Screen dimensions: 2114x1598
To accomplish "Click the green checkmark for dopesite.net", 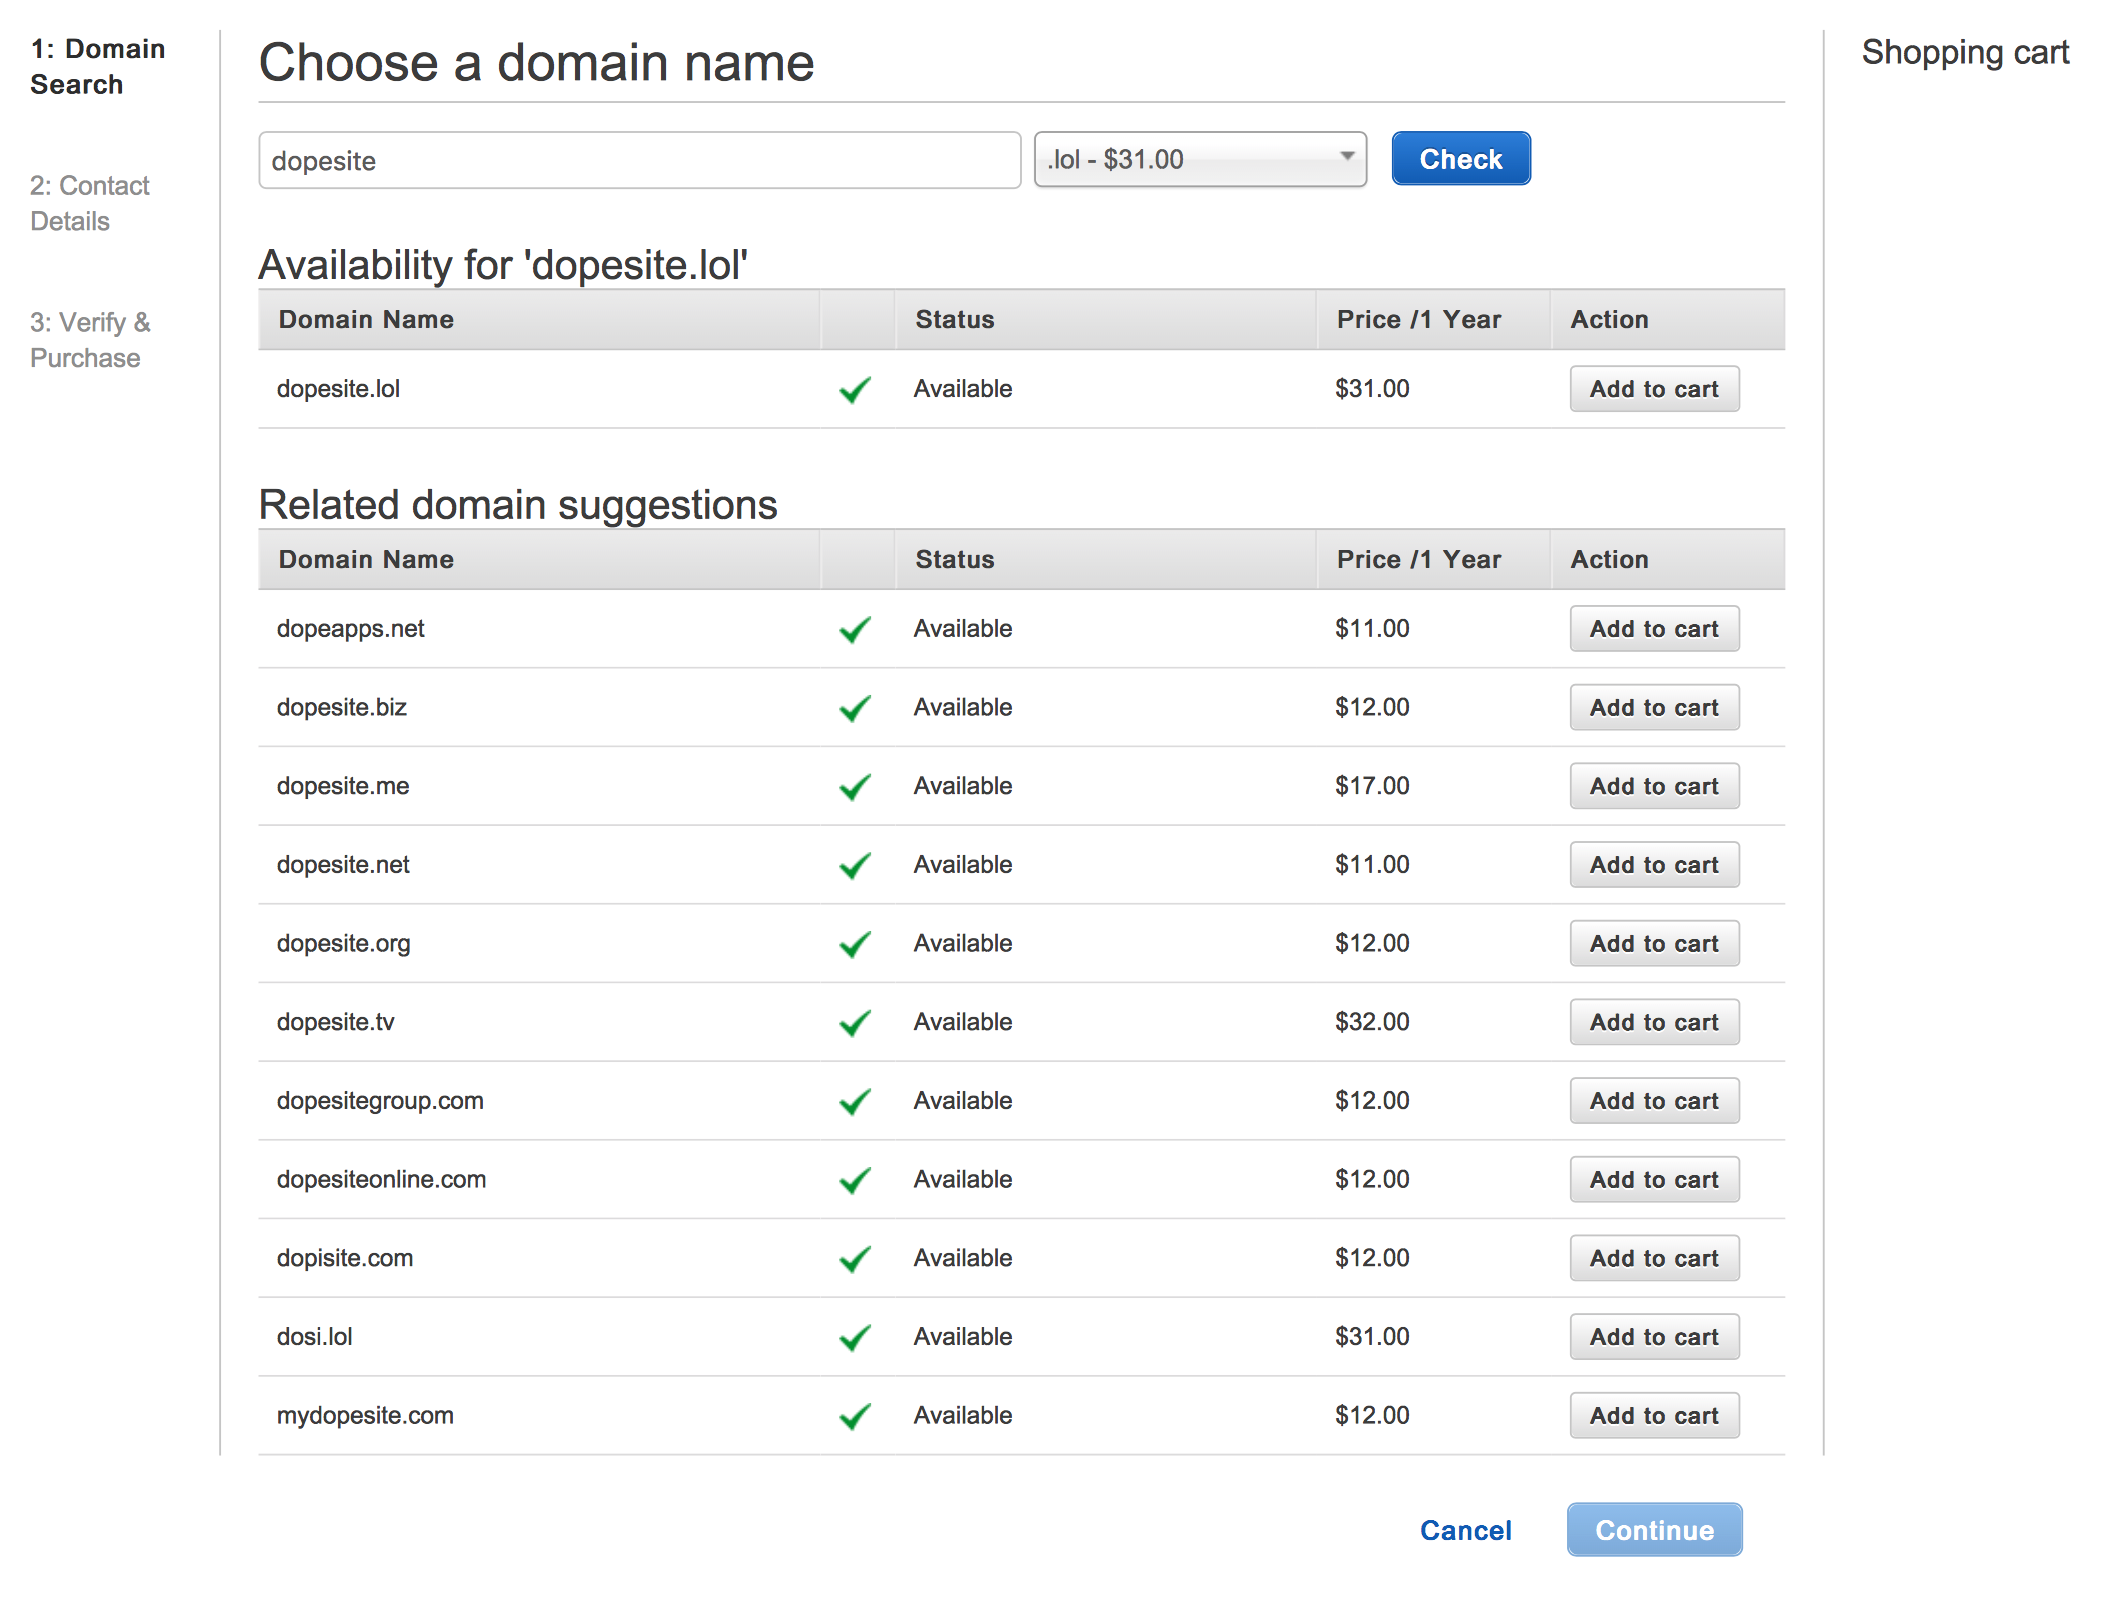I will (x=855, y=866).
